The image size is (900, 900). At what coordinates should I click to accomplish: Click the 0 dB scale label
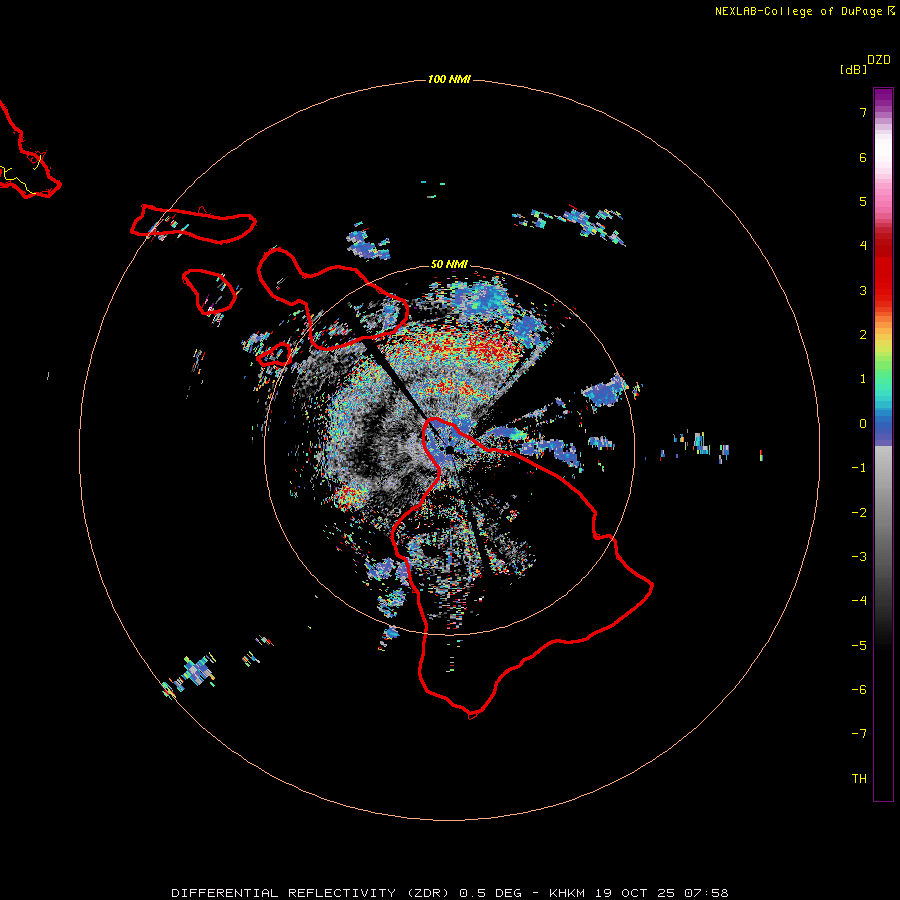[863, 424]
